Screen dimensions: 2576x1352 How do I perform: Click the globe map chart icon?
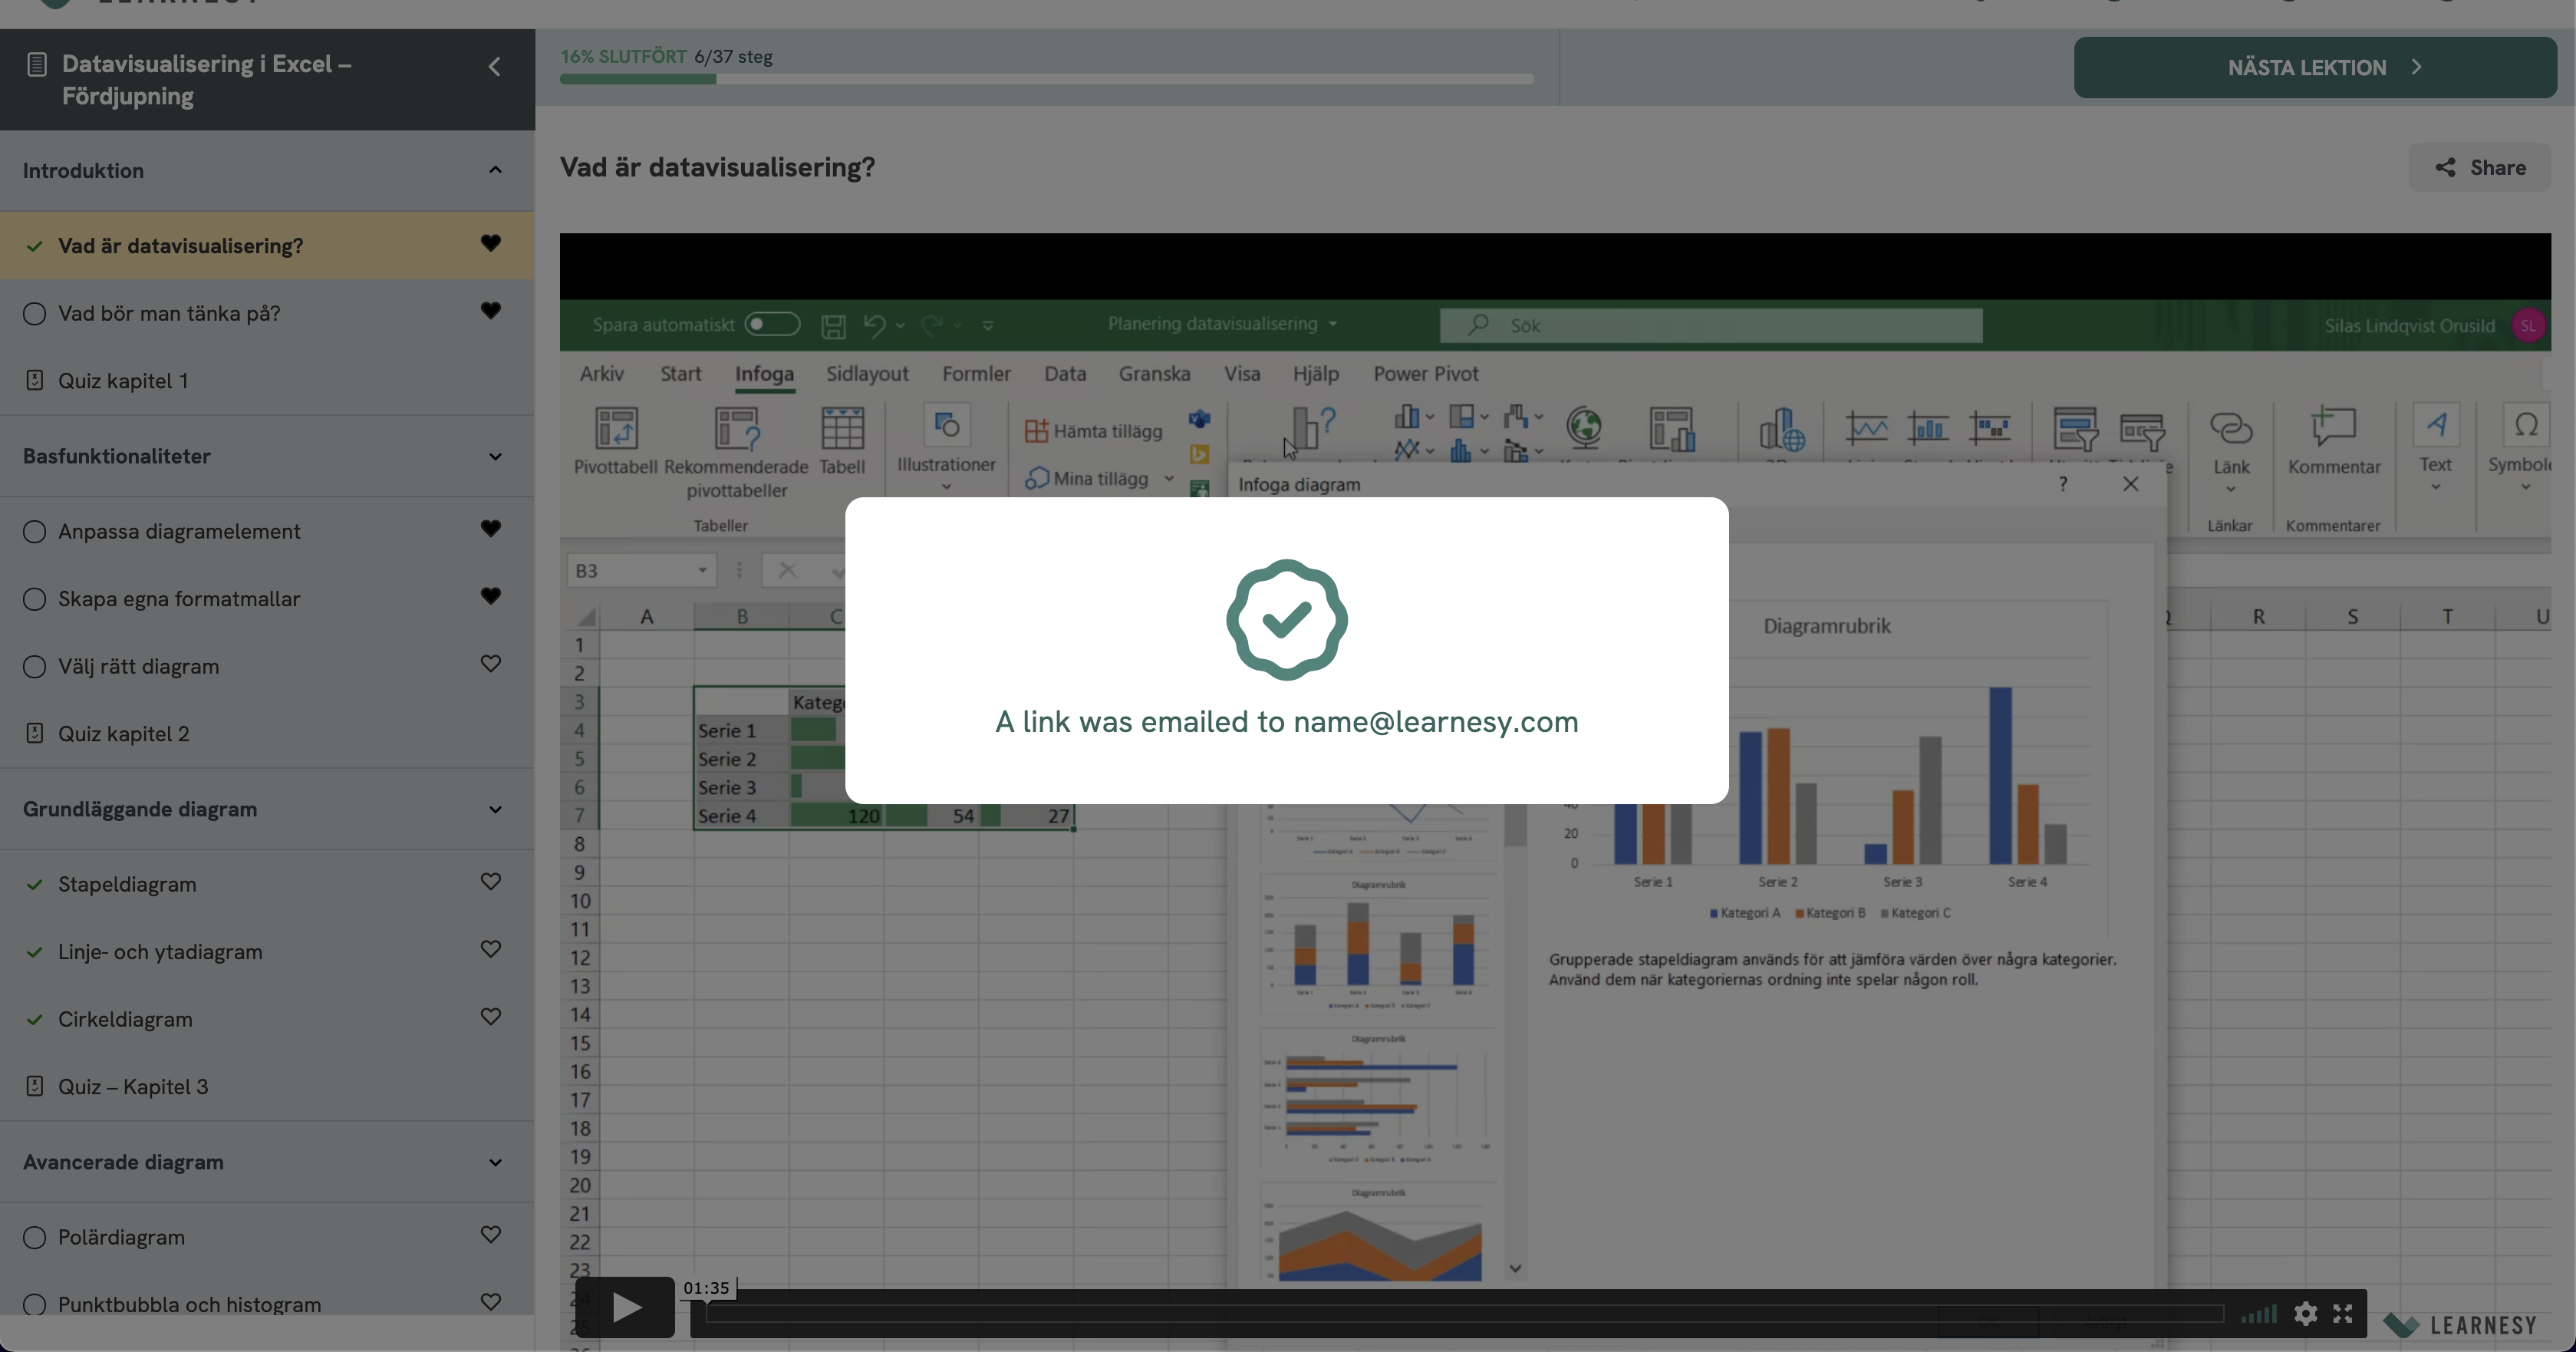point(1584,428)
